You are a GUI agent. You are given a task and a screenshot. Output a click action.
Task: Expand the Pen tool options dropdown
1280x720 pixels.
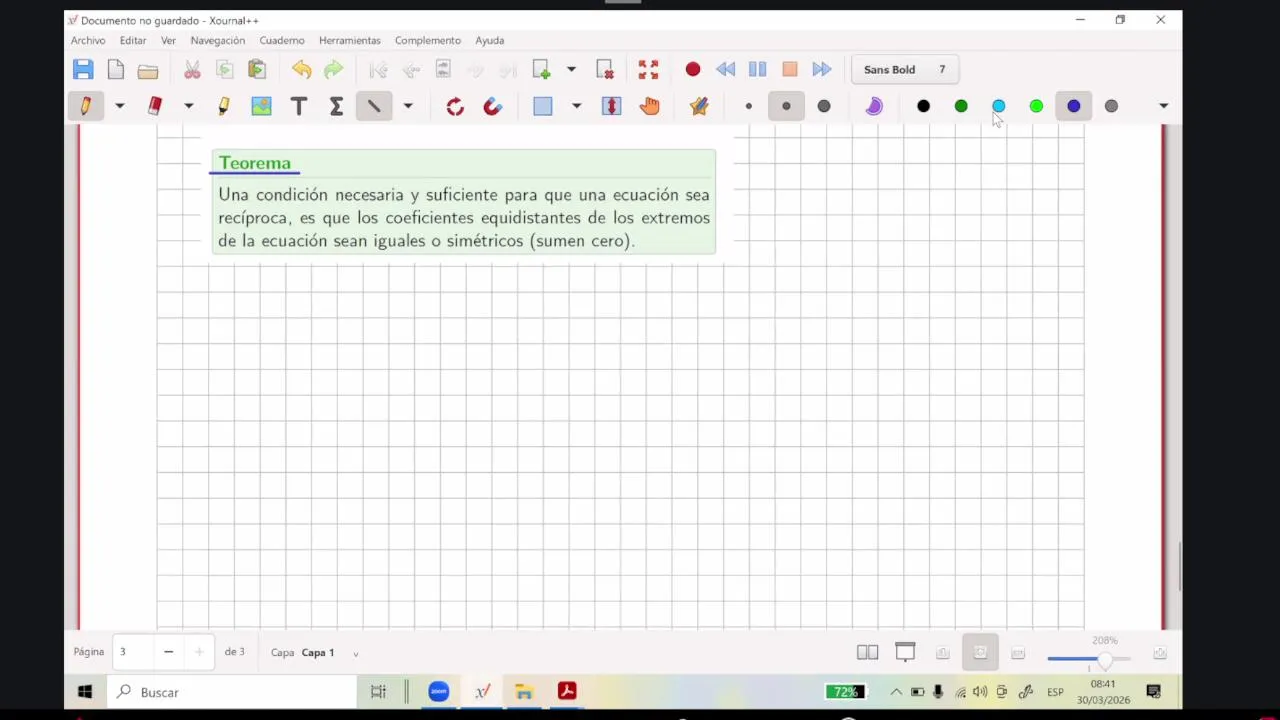coord(119,106)
